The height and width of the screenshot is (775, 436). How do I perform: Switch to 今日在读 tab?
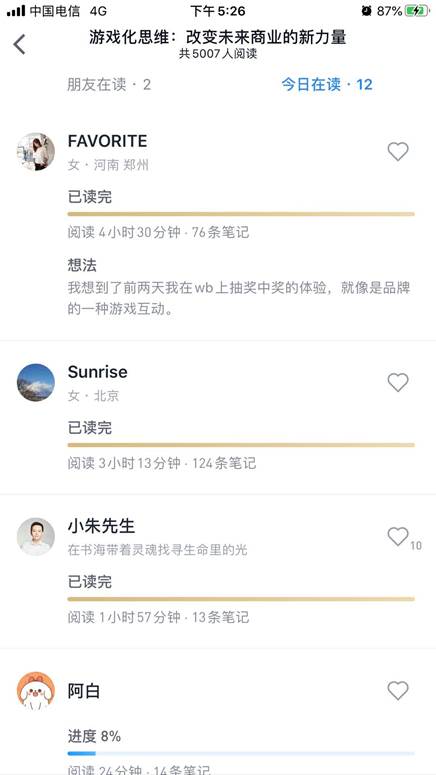point(327,85)
